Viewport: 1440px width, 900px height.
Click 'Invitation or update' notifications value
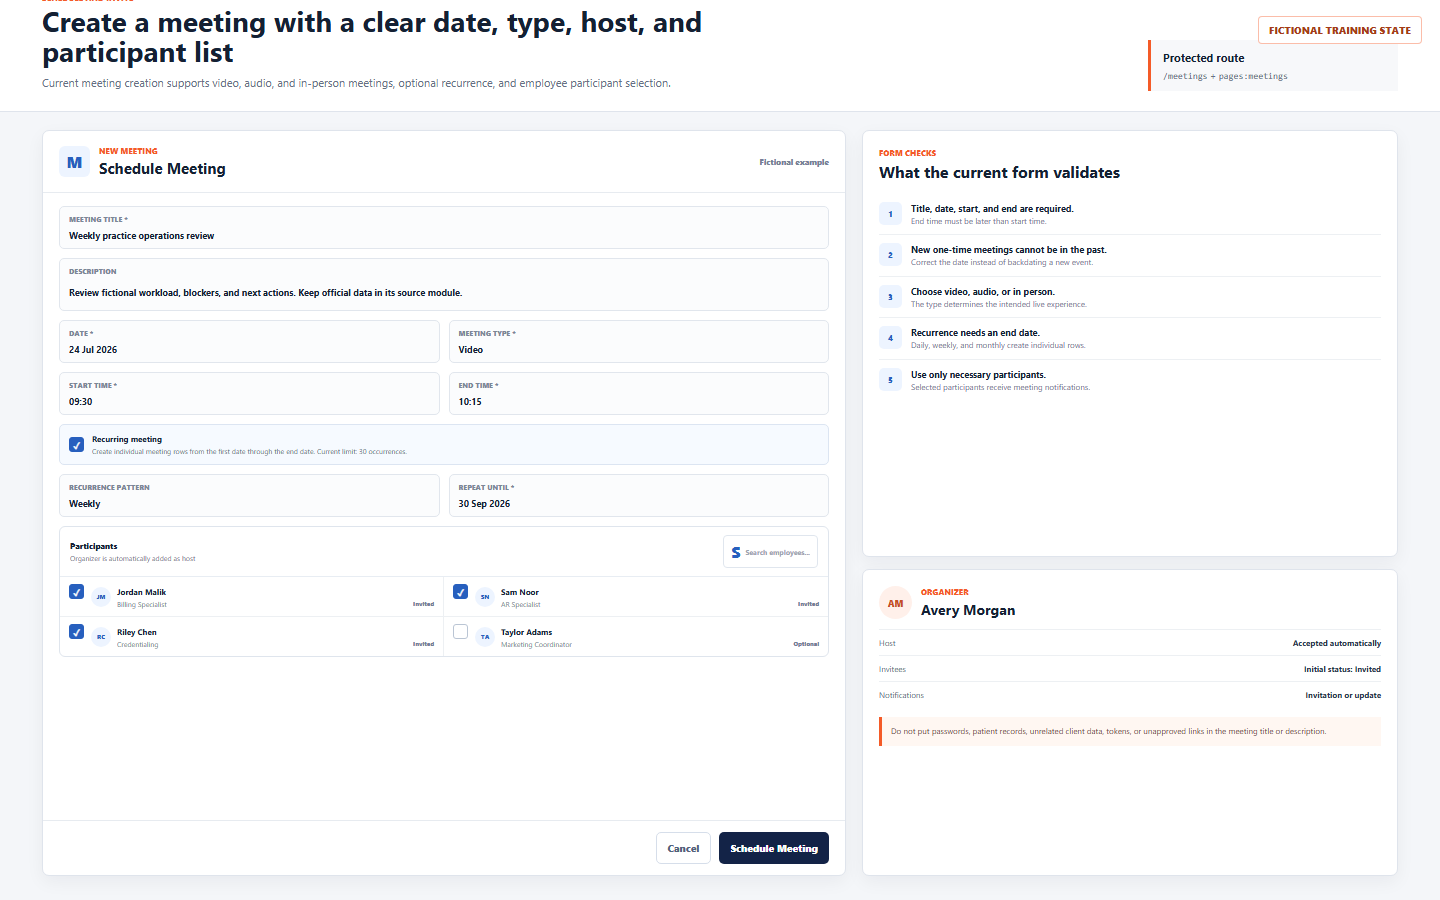[1343, 695]
